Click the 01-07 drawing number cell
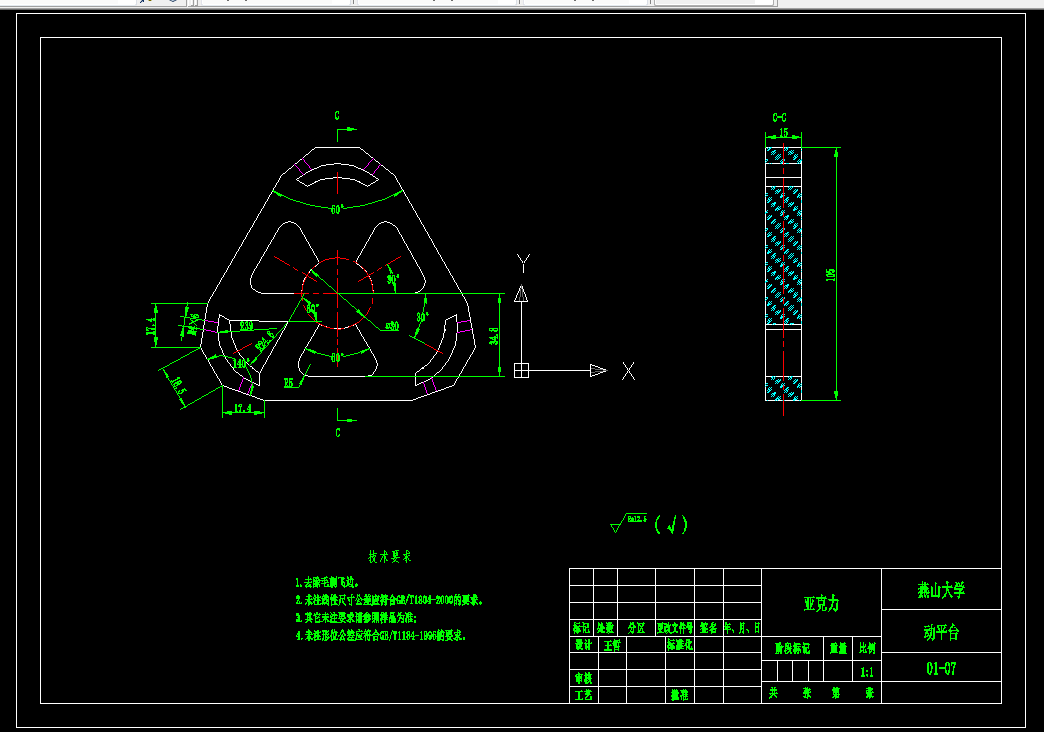The image size is (1044, 732). click(x=941, y=668)
